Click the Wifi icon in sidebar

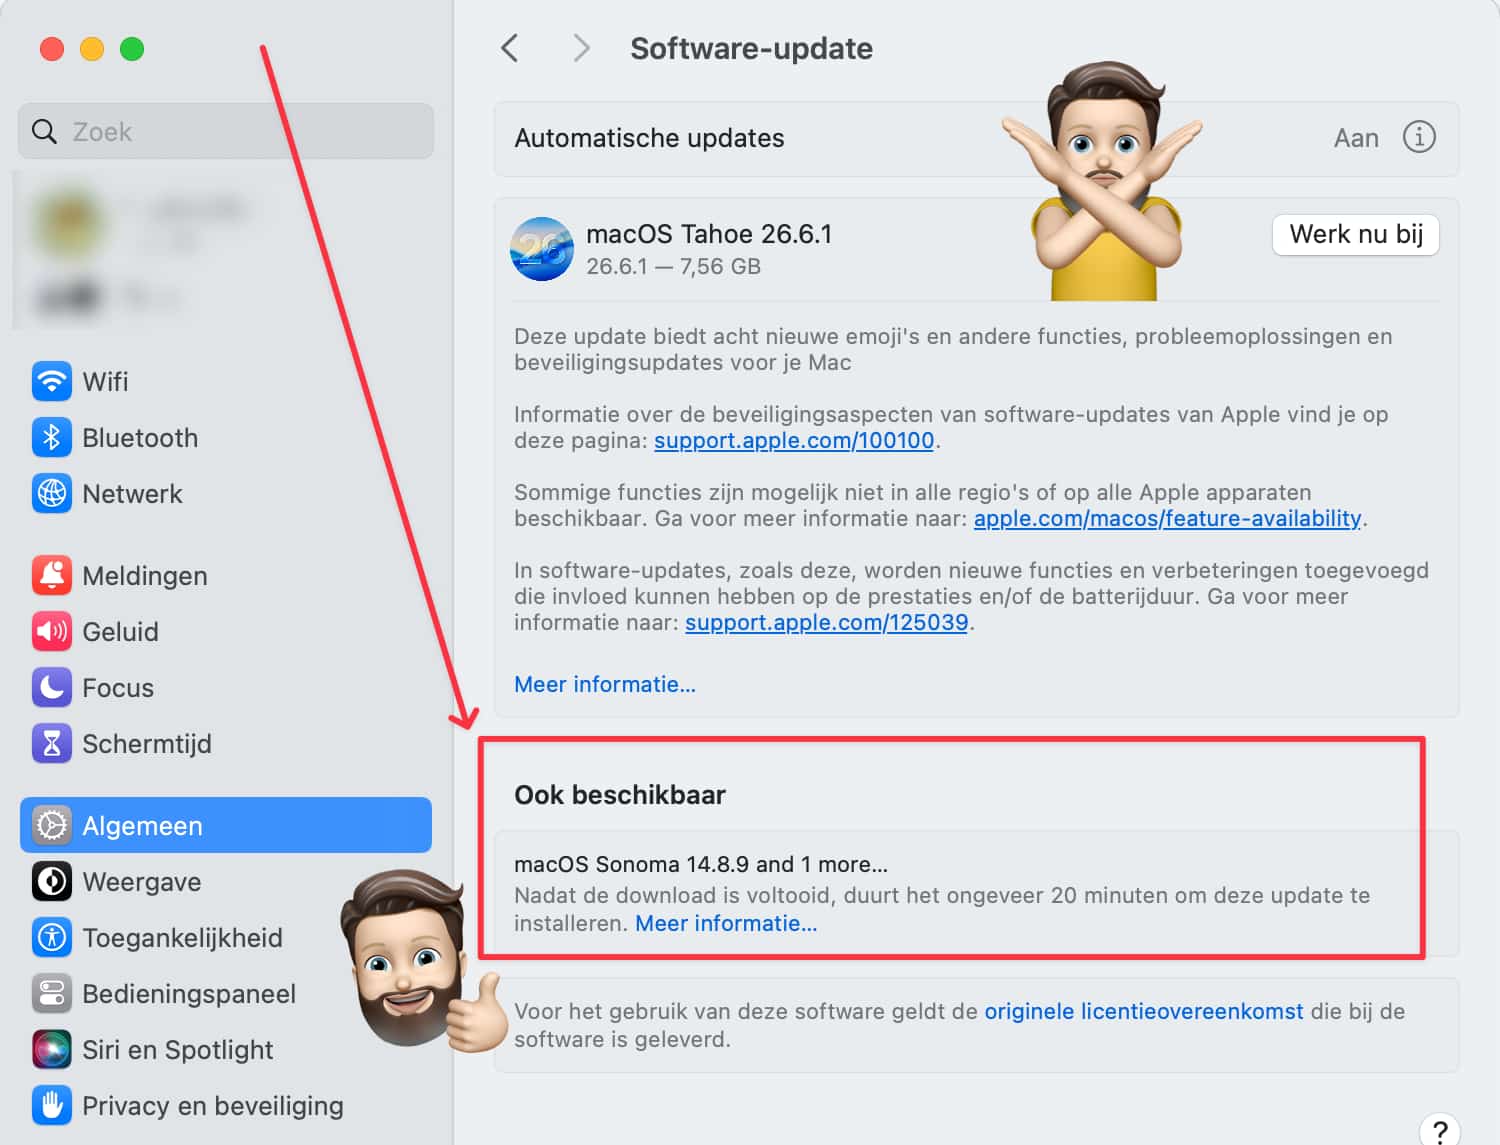51,381
